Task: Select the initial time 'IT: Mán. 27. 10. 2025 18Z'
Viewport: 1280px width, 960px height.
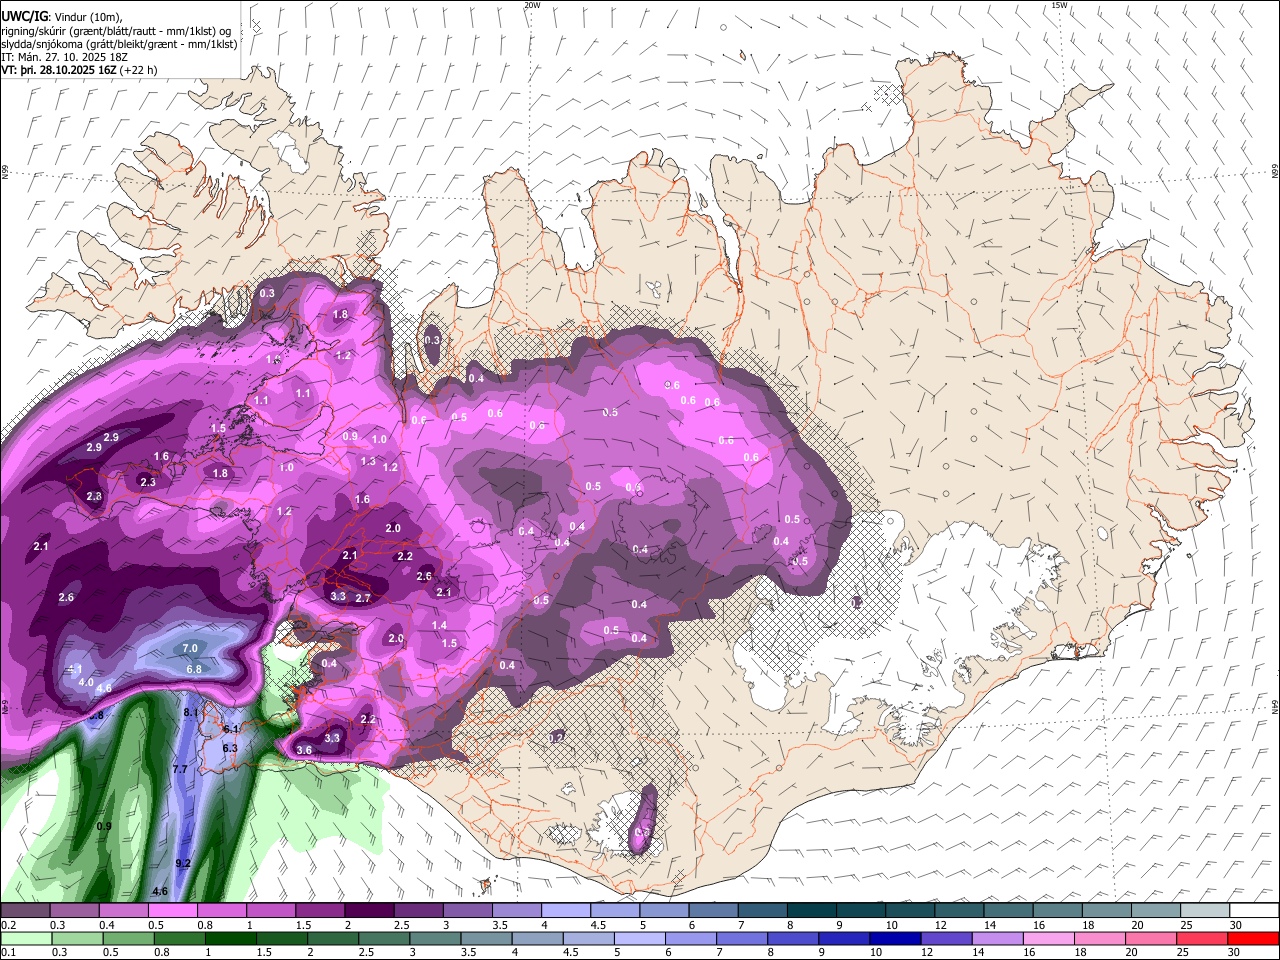Action: [66, 57]
